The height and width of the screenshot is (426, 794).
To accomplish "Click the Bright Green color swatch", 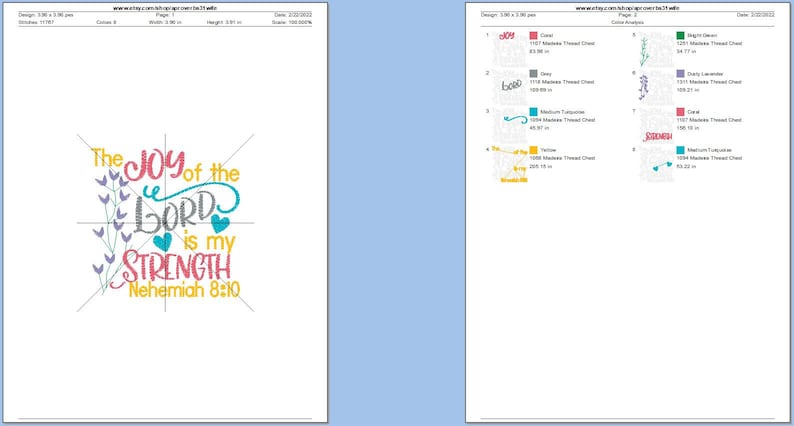I will (x=681, y=35).
